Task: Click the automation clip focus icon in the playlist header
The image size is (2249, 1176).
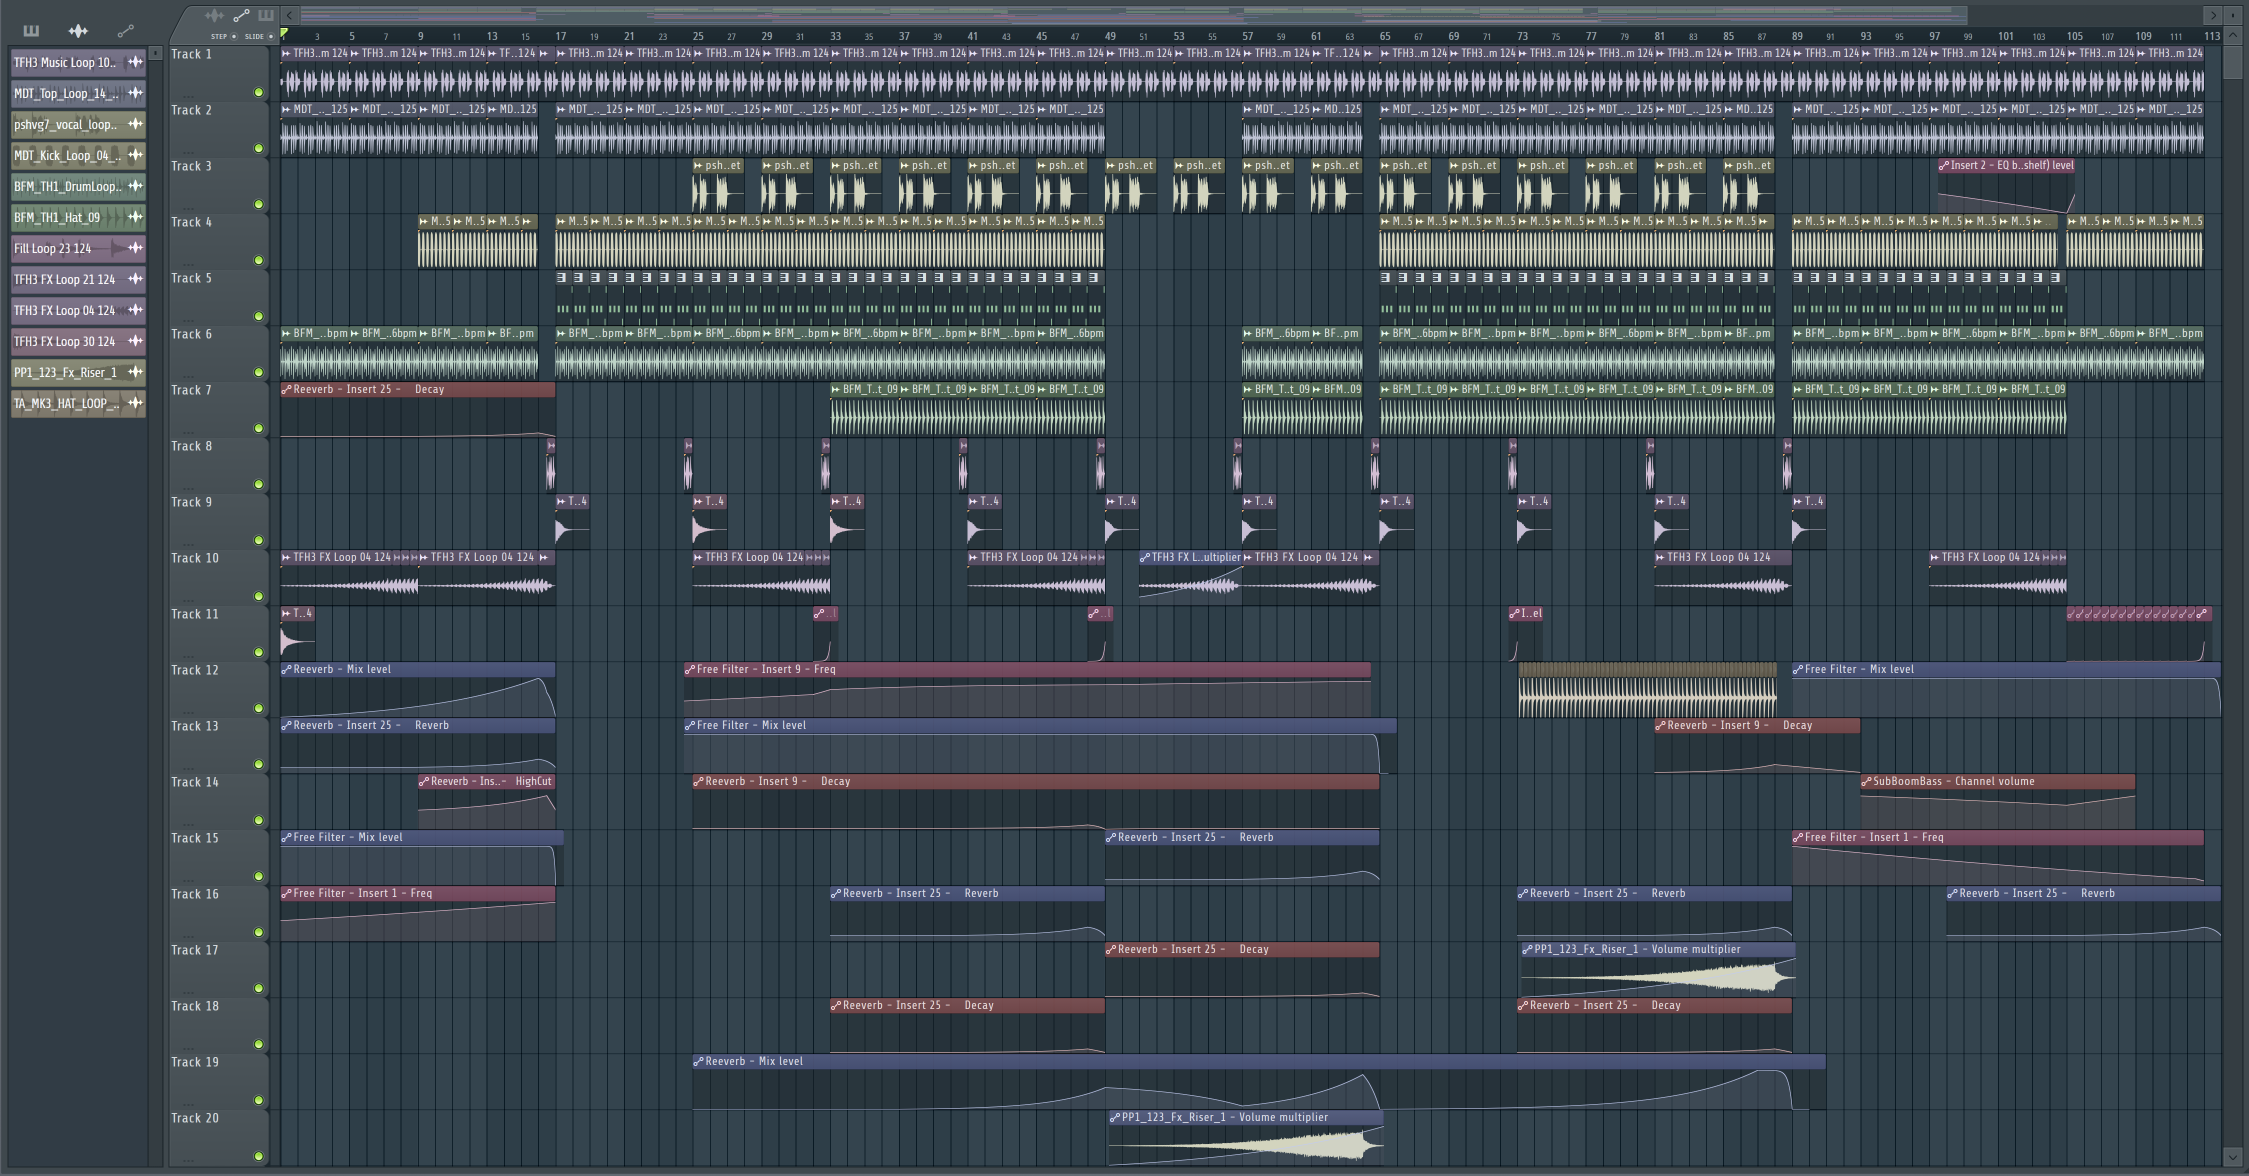Action: [241, 15]
